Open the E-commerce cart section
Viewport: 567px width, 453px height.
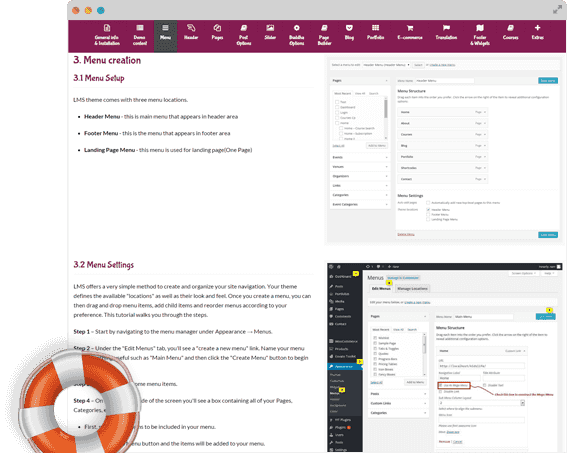pos(410,32)
